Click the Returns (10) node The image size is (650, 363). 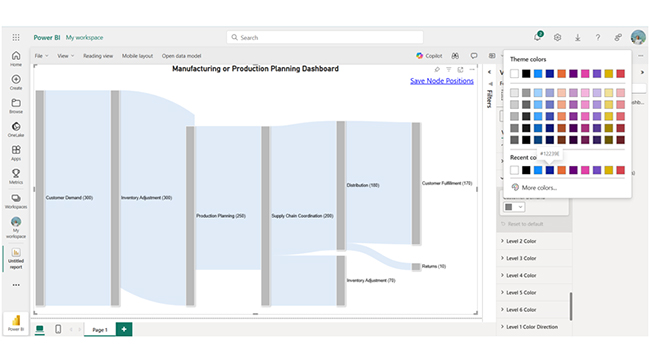[416, 267]
